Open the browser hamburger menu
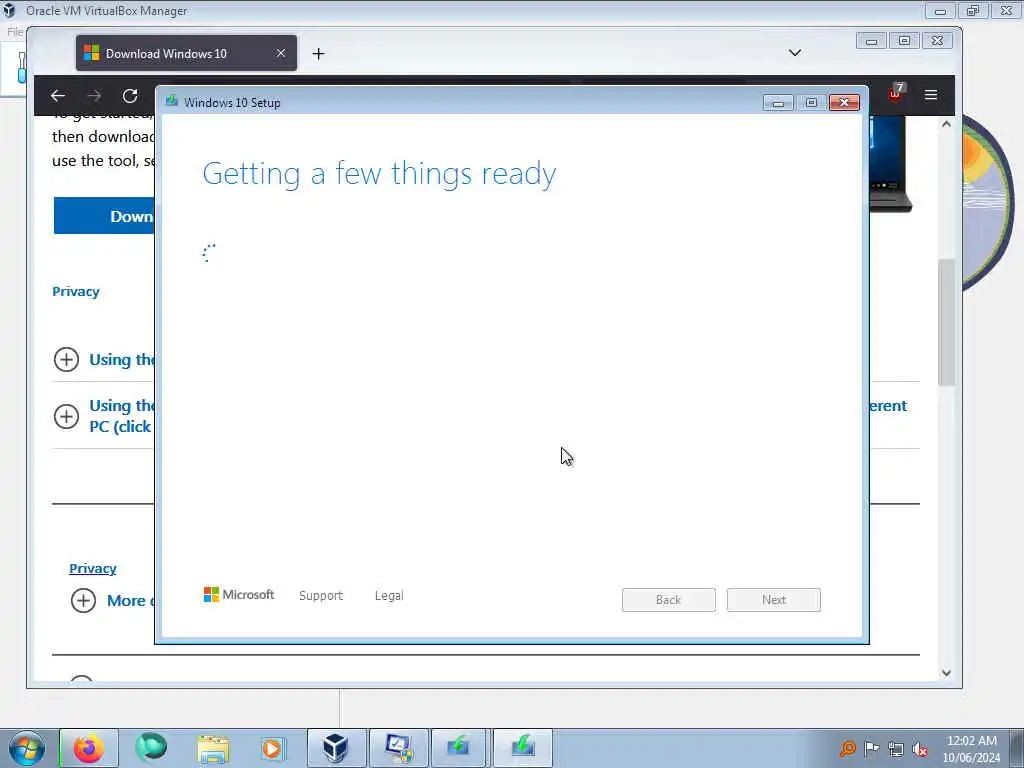This screenshot has width=1024, height=768. click(931, 95)
